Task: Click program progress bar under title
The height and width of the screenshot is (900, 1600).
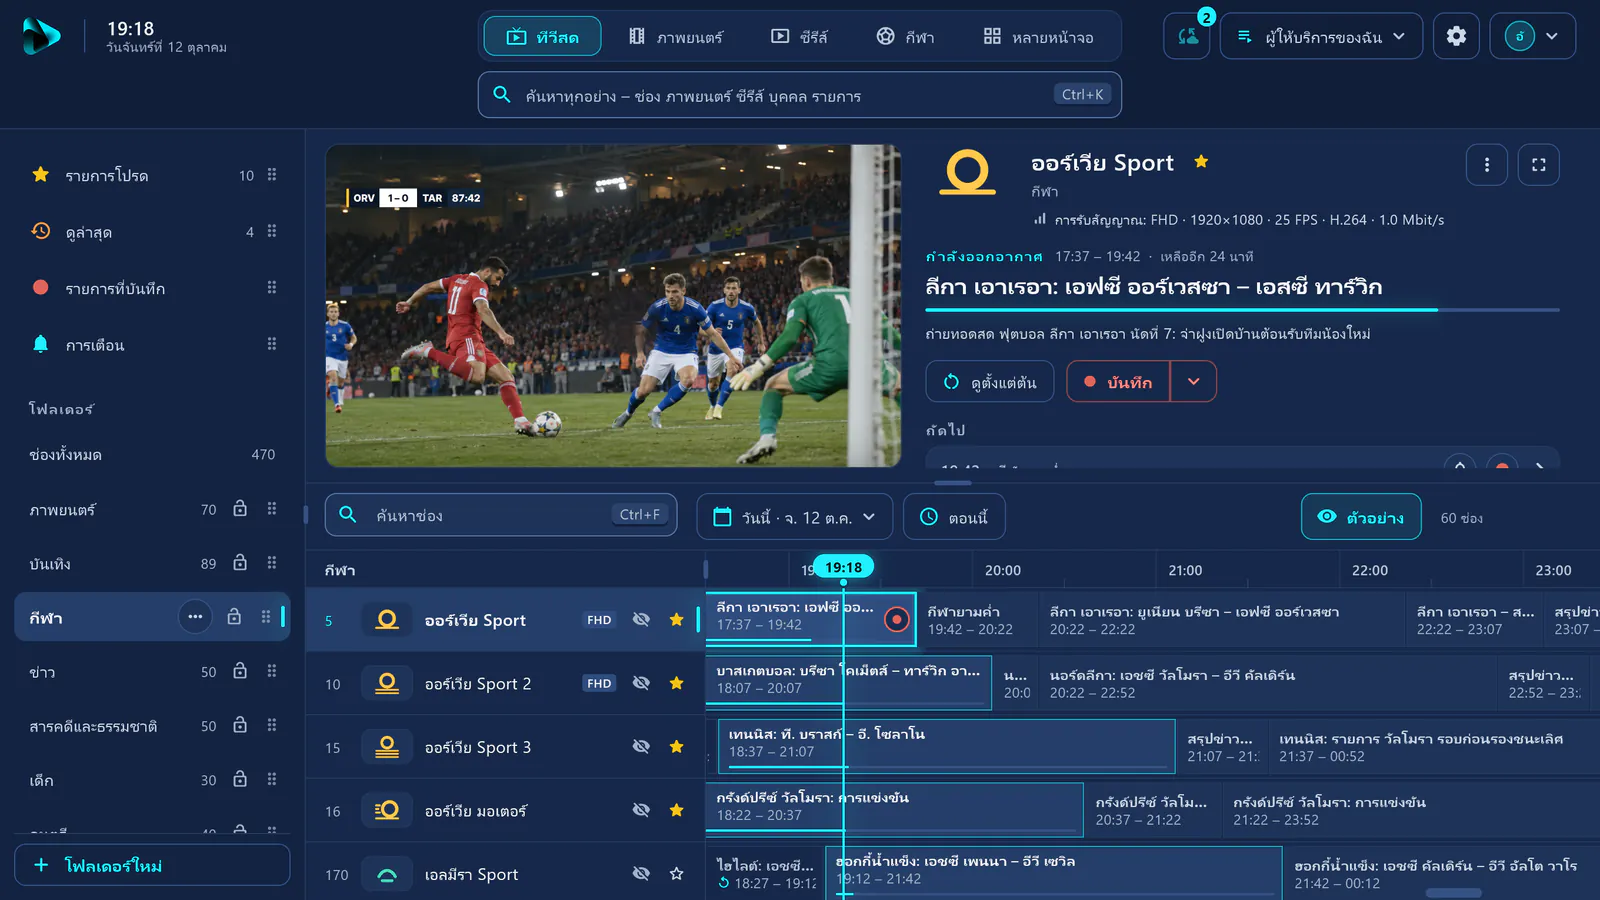Action: tap(1242, 310)
